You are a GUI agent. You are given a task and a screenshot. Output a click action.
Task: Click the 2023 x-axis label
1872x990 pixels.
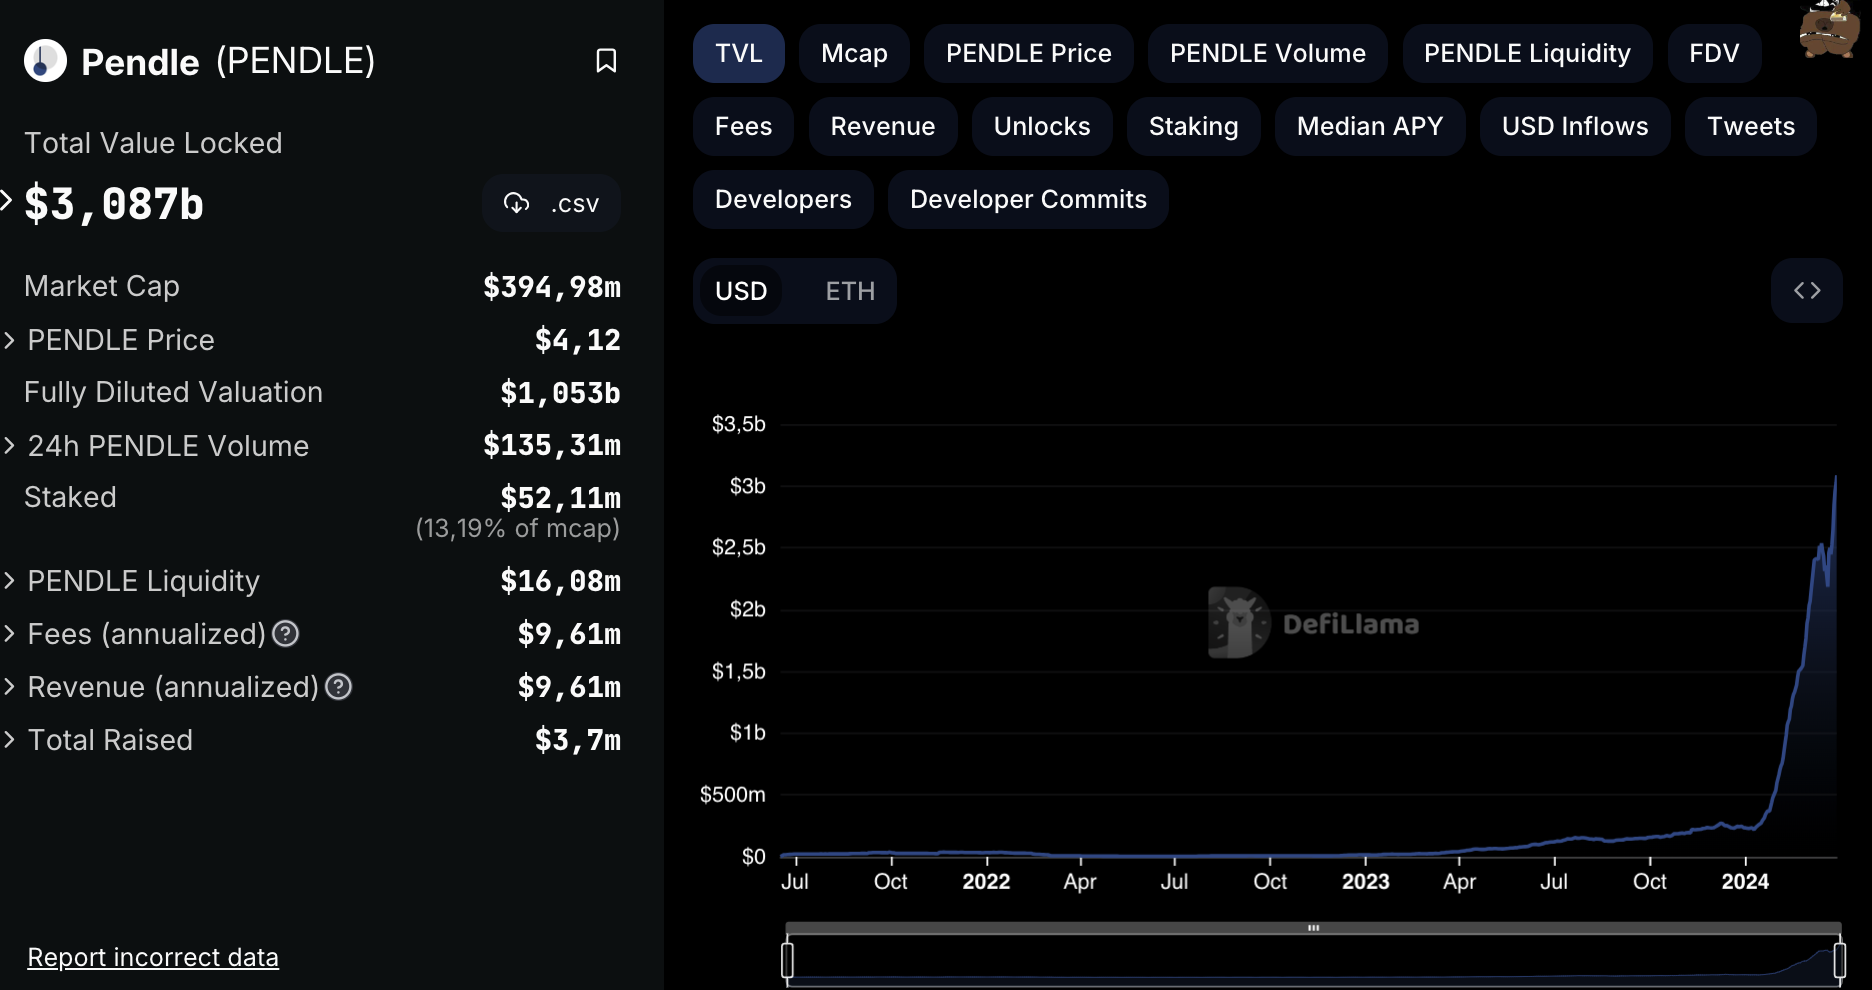(x=1365, y=881)
